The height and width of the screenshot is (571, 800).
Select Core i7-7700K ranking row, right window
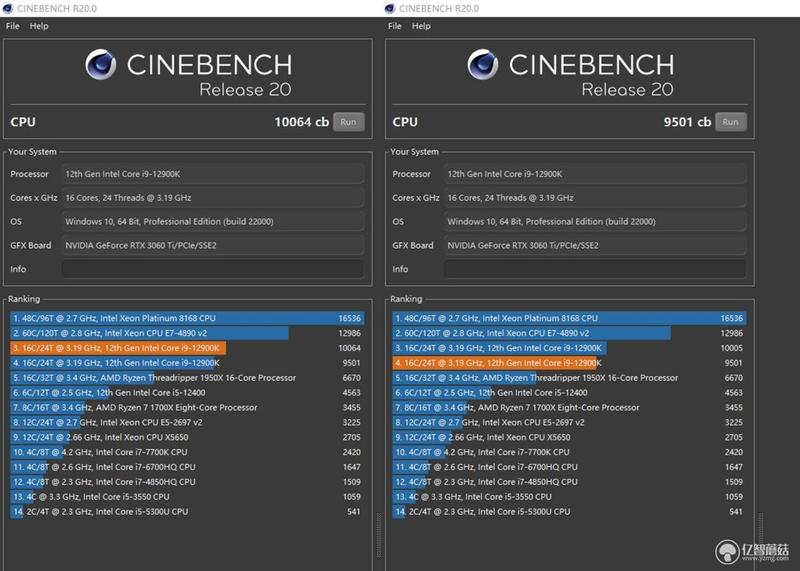point(569,452)
